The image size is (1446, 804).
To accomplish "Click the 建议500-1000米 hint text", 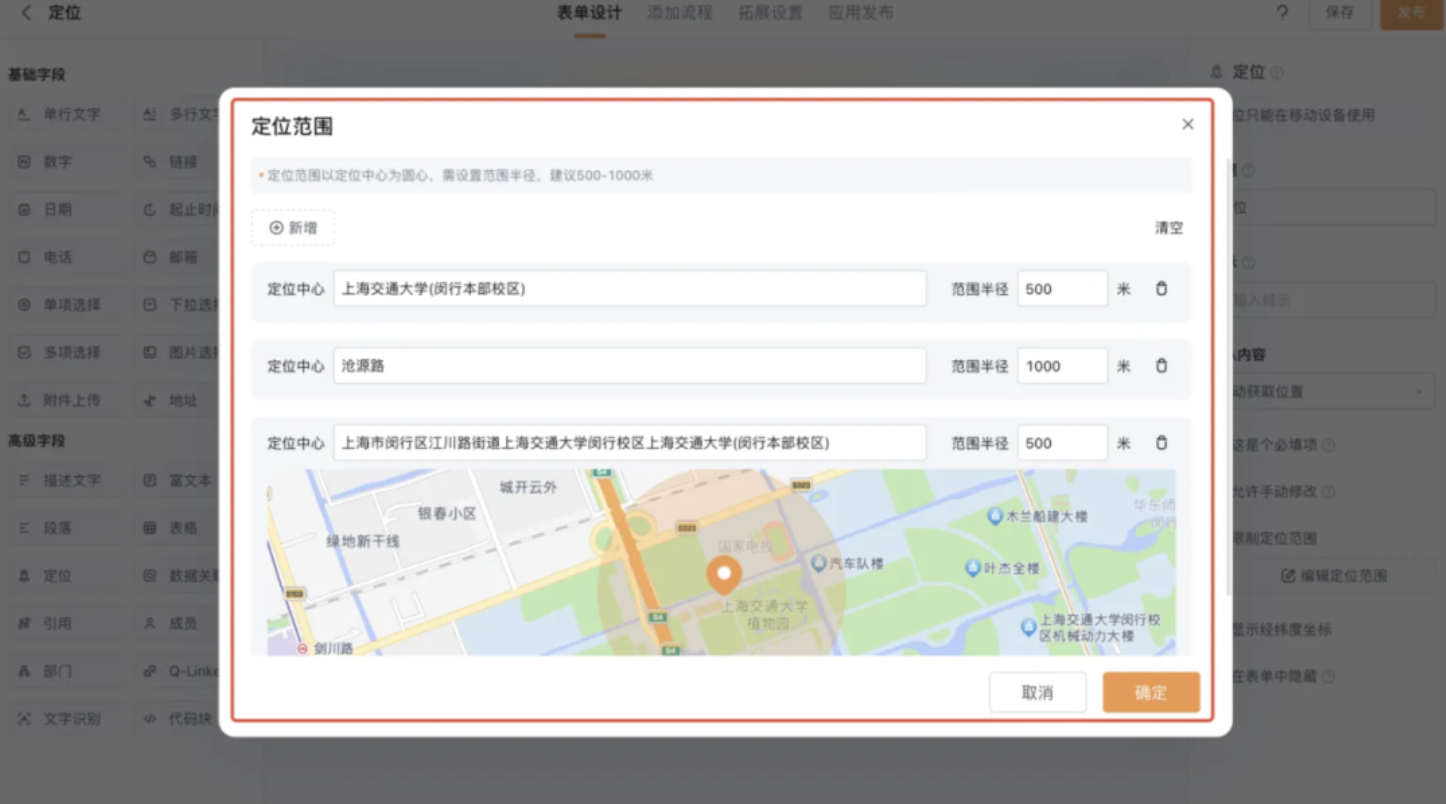I will point(601,175).
